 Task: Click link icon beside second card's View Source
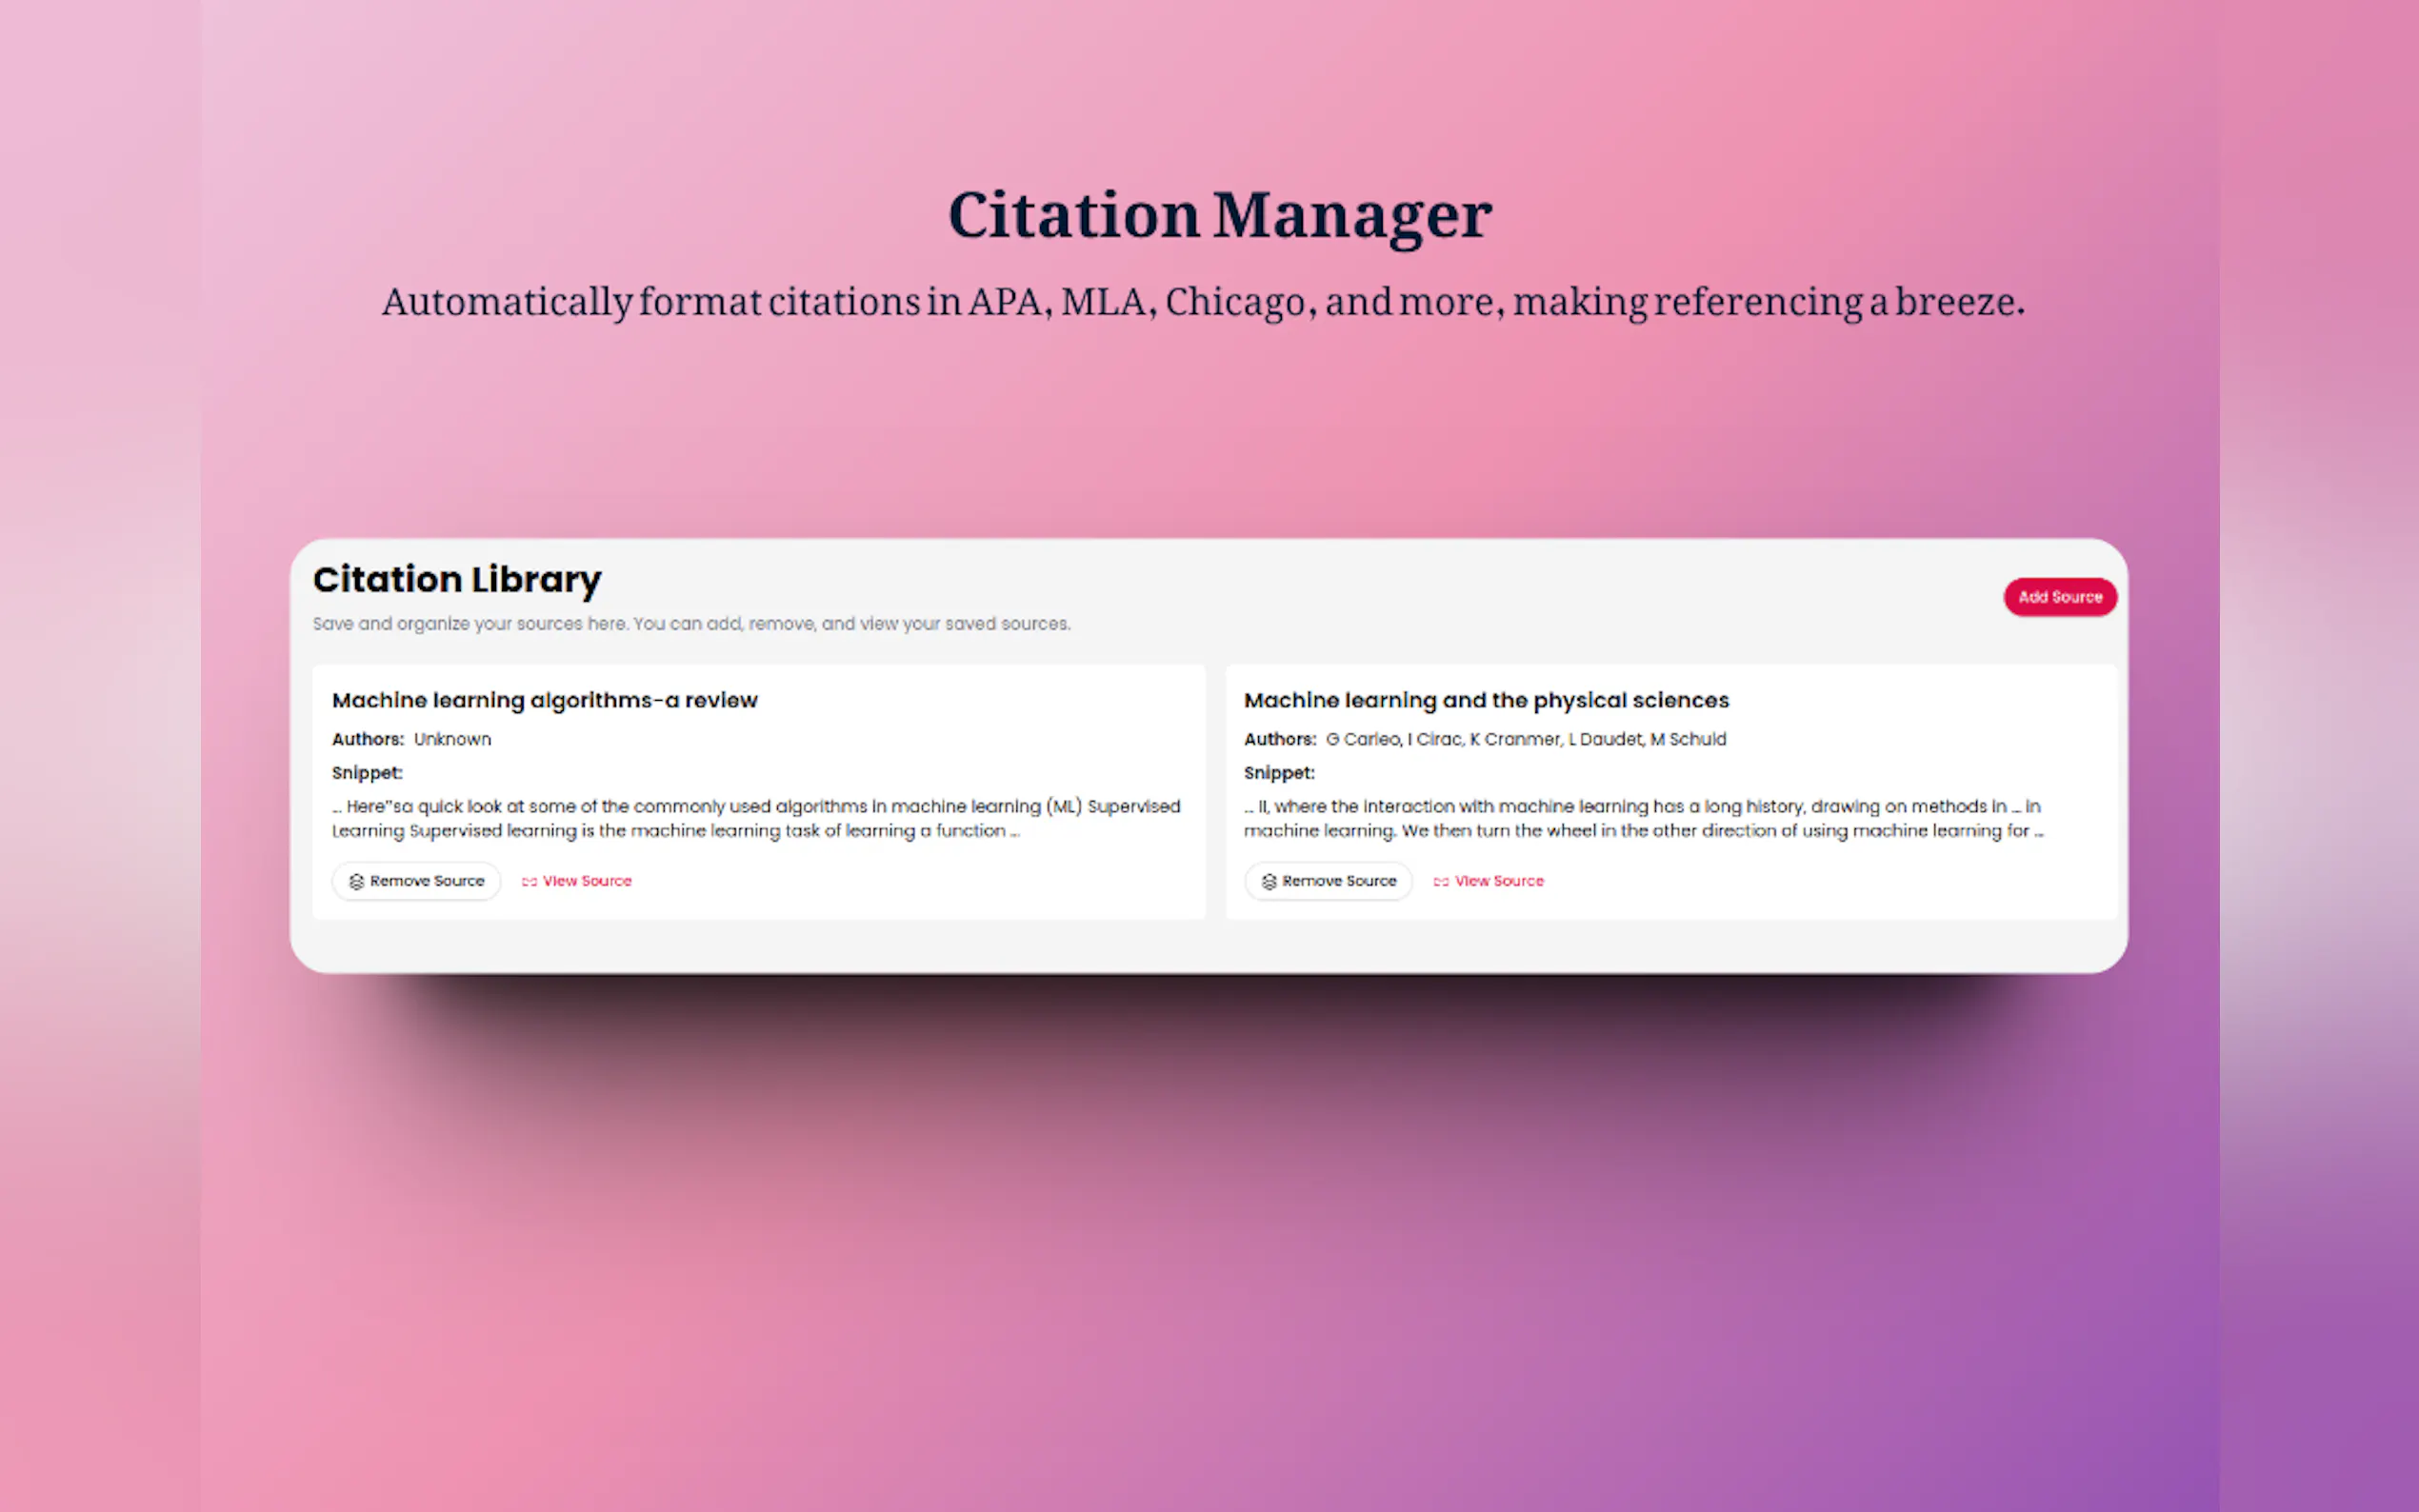pyautogui.click(x=1441, y=881)
